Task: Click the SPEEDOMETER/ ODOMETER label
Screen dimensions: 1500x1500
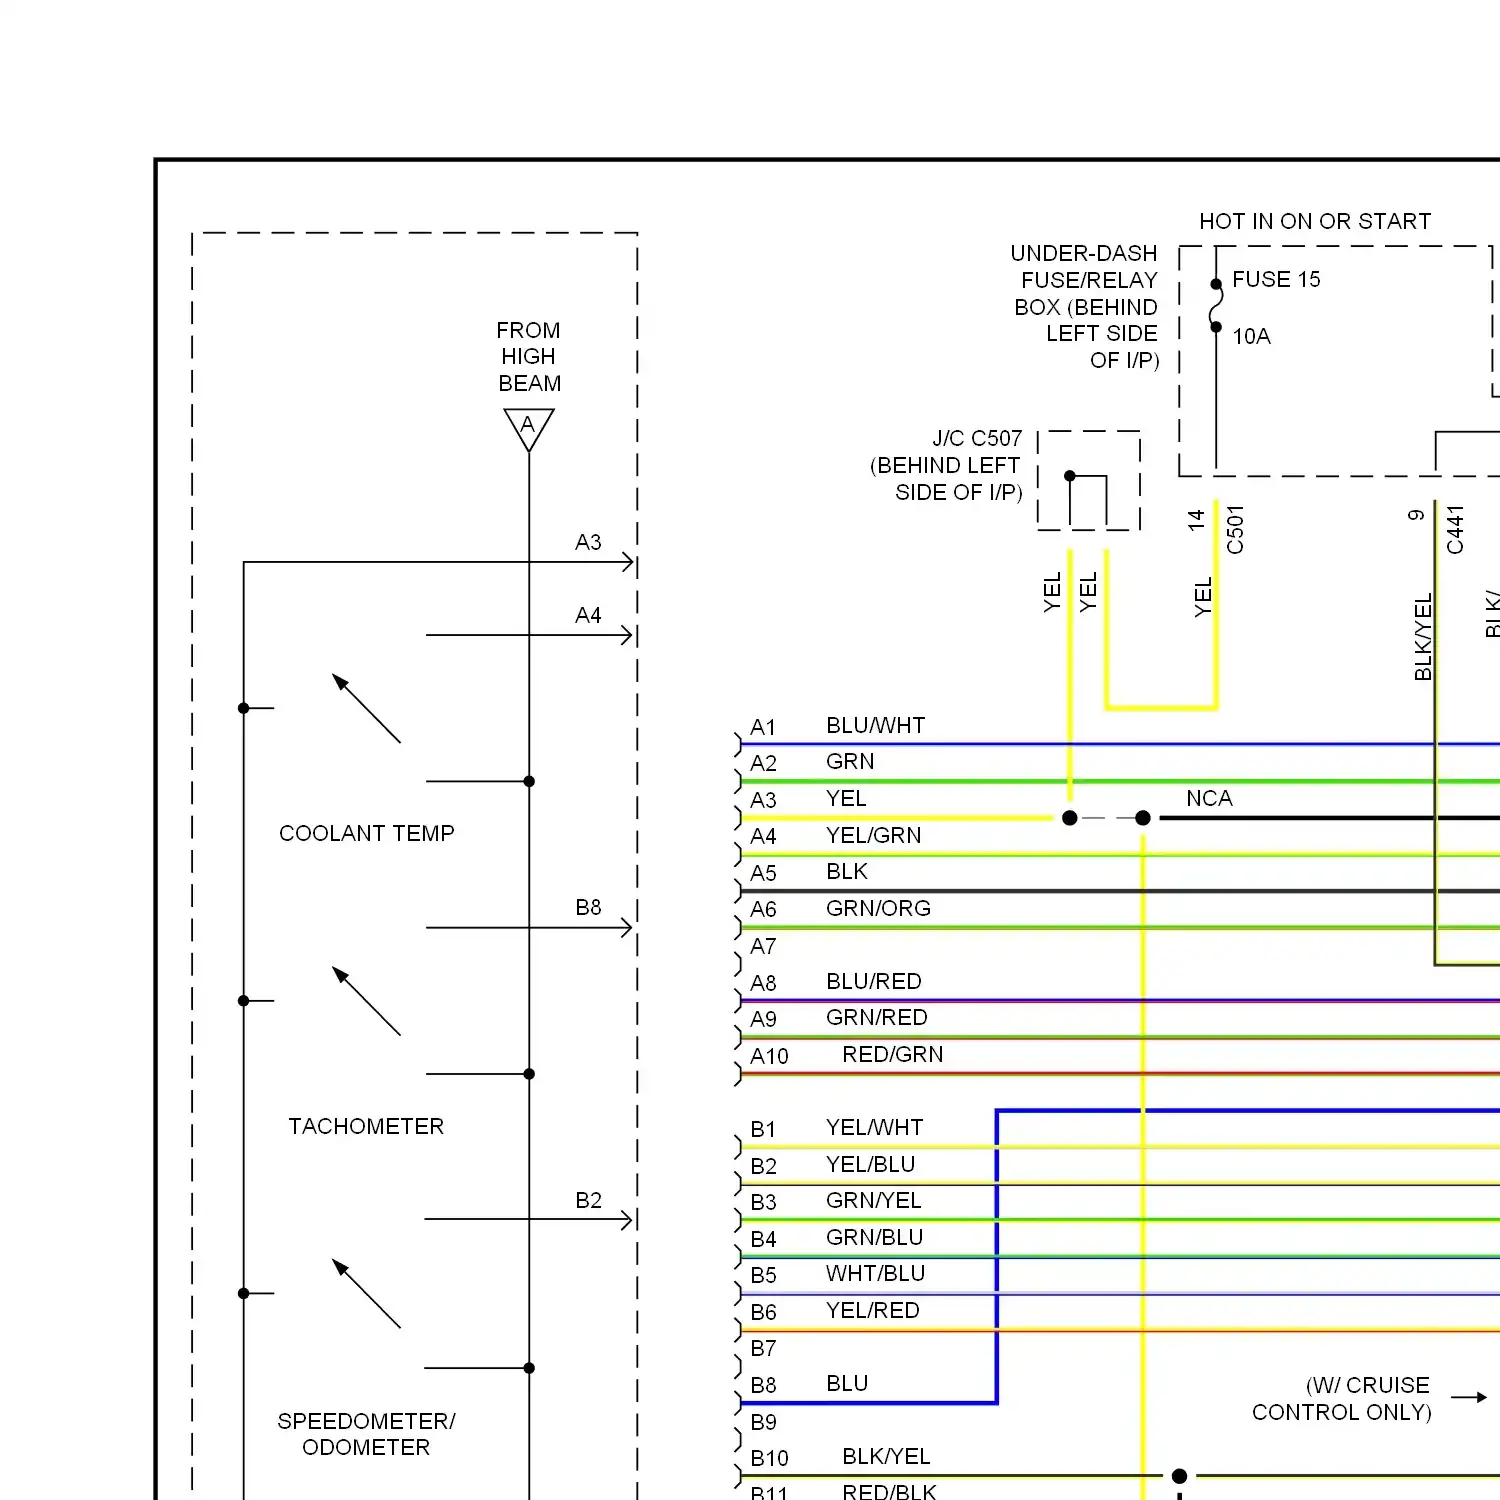Action: pyautogui.click(x=366, y=1434)
